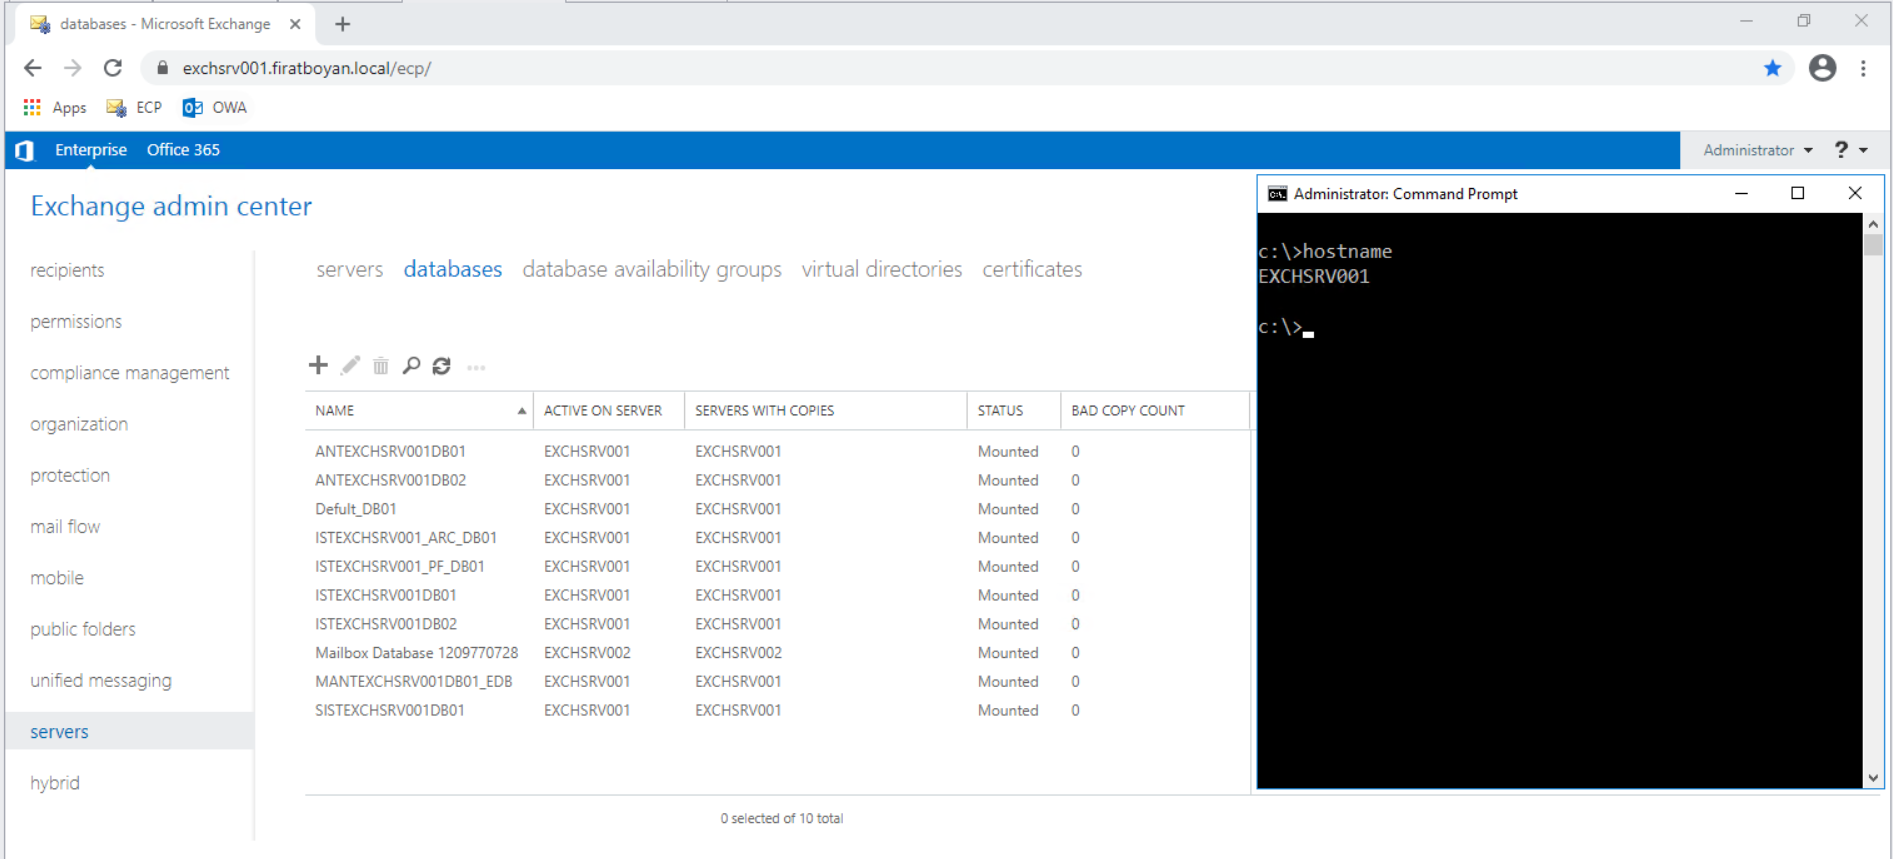Close the databases browser tab
This screenshot has height=859, width=1893.
coord(295,24)
